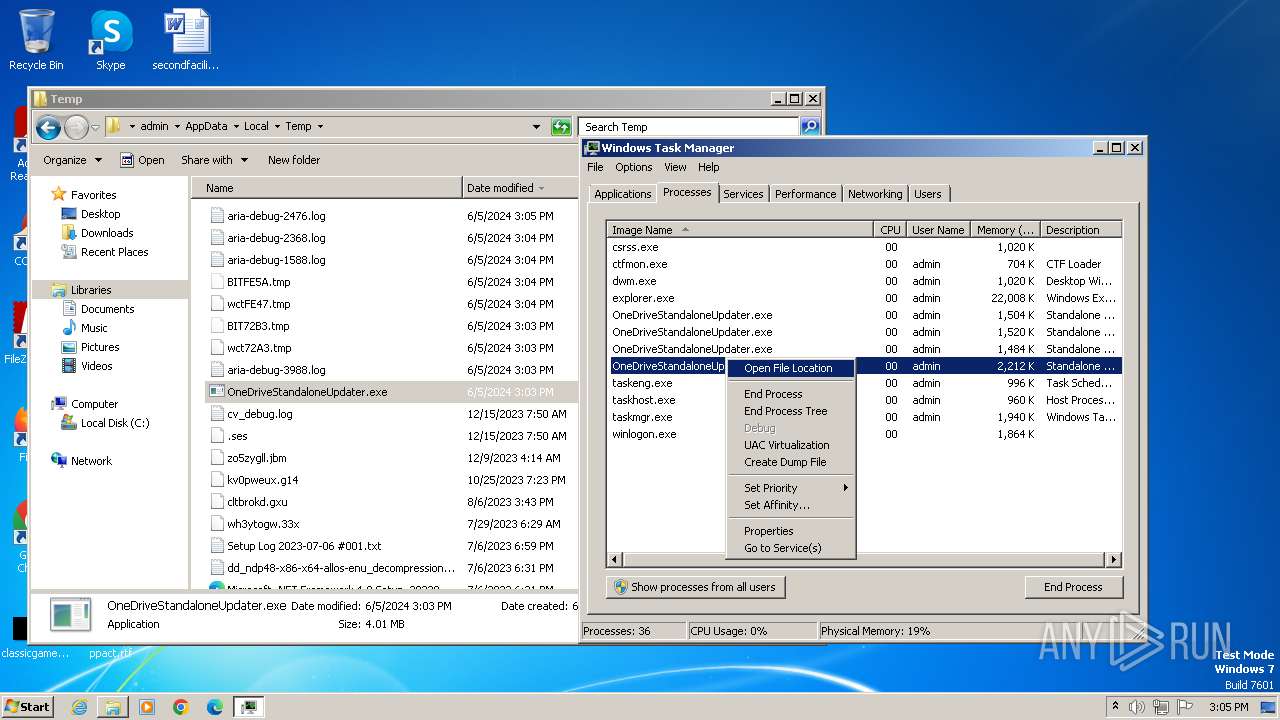1280x720 pixels.
Task: Expand the address bar history dropdown arrow
Action: [537, 127]
